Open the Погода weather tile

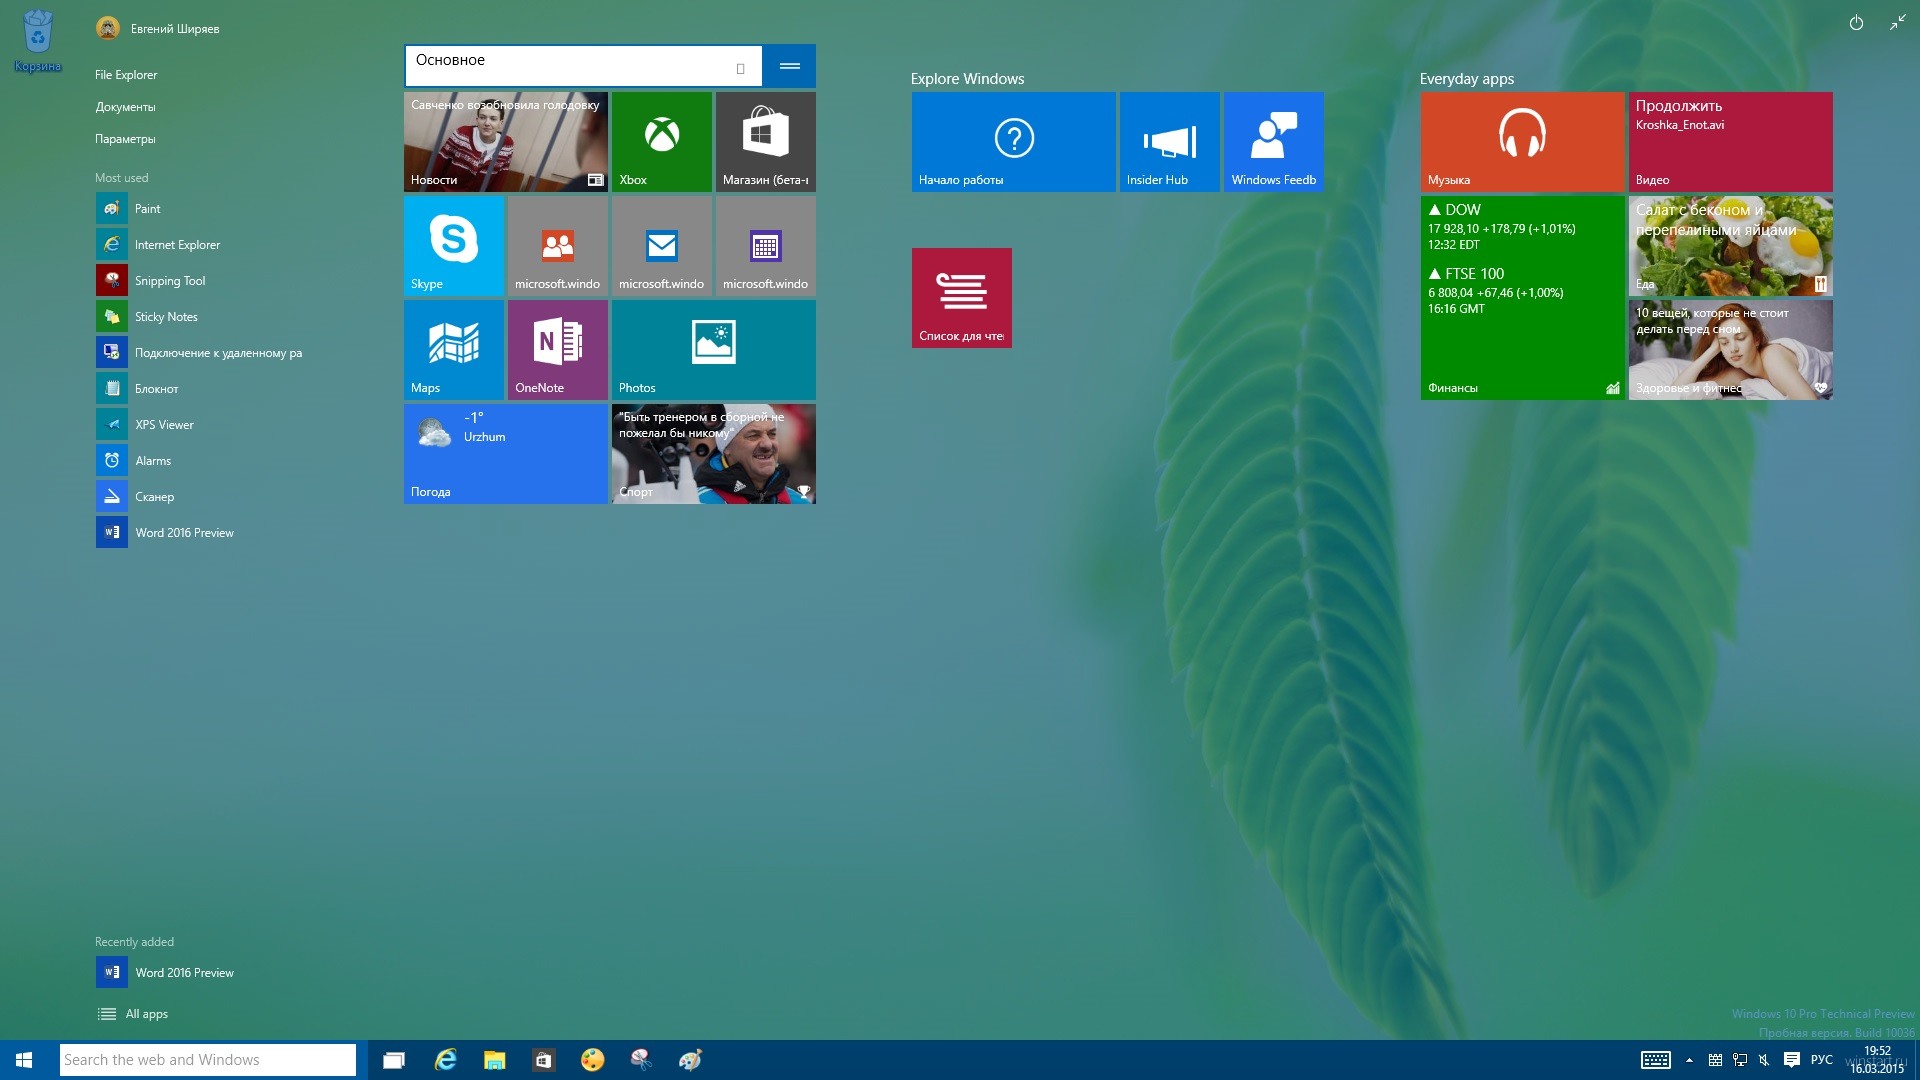pos(505,454)
